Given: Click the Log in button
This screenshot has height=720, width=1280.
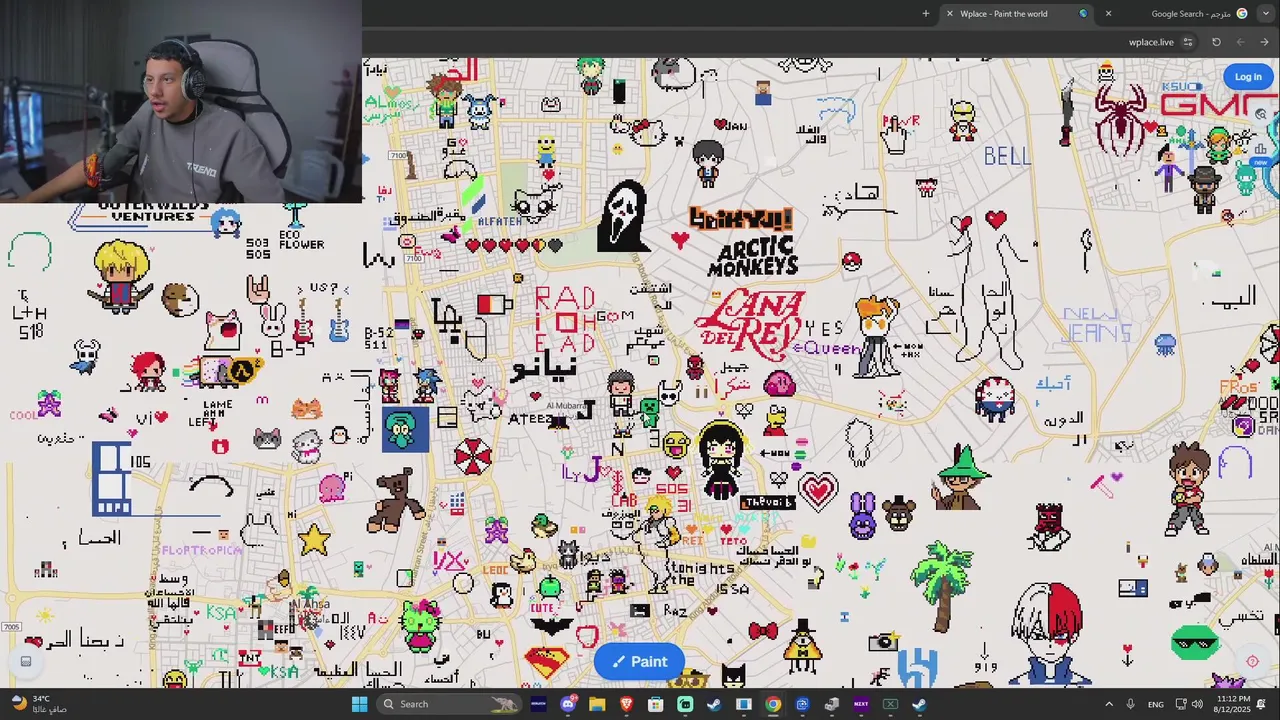Looking at the screenshot, I should coord(1248,77).
